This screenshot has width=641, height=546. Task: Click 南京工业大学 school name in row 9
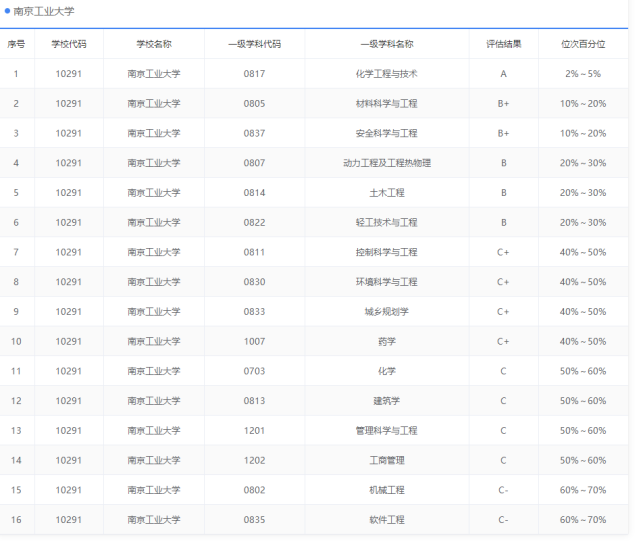(x=154, y=312)
